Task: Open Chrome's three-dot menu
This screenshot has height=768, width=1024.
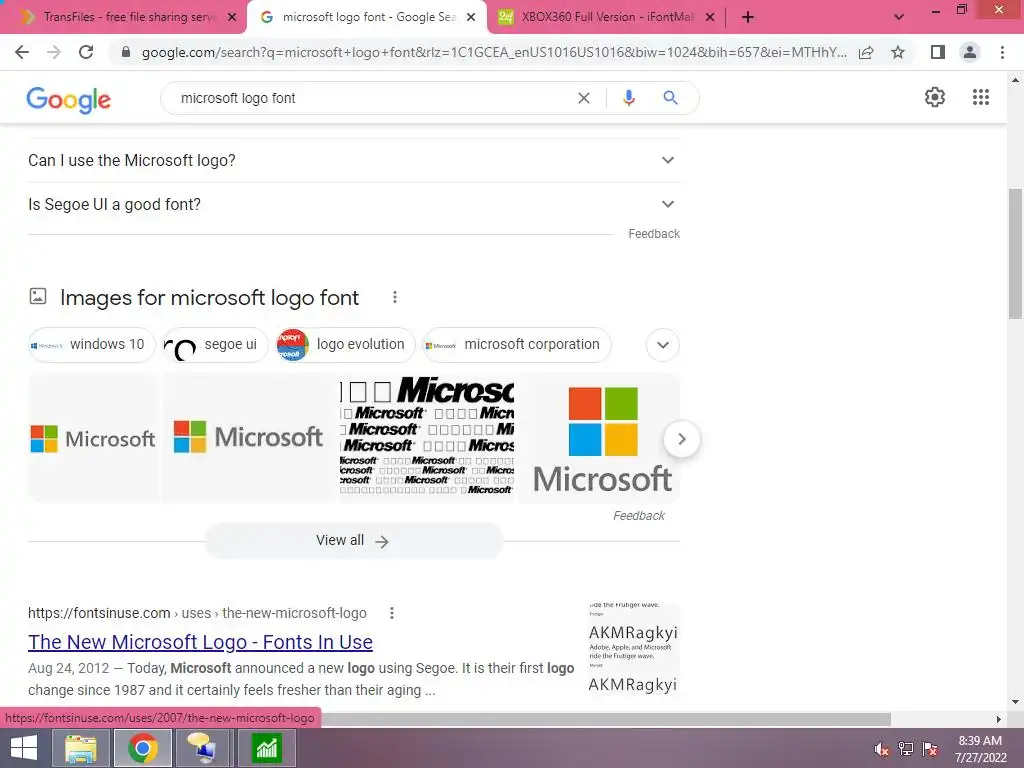Action: [1002, 52]
